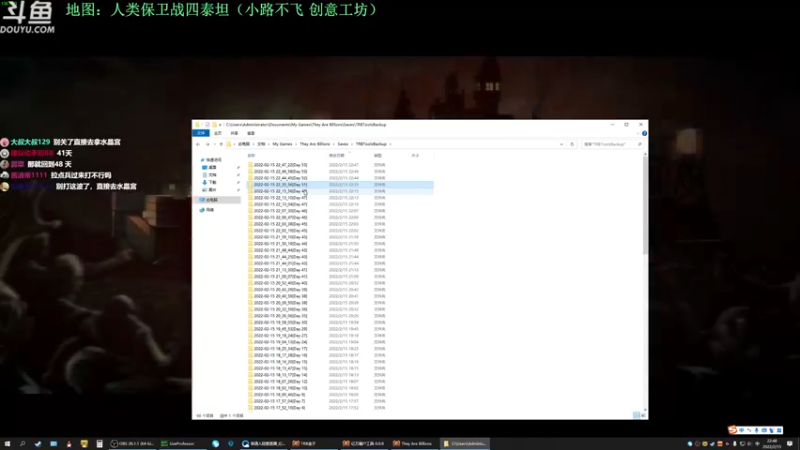
Task: Expand the chevron after My Games breadcrumb
Action: click(296, 144)
